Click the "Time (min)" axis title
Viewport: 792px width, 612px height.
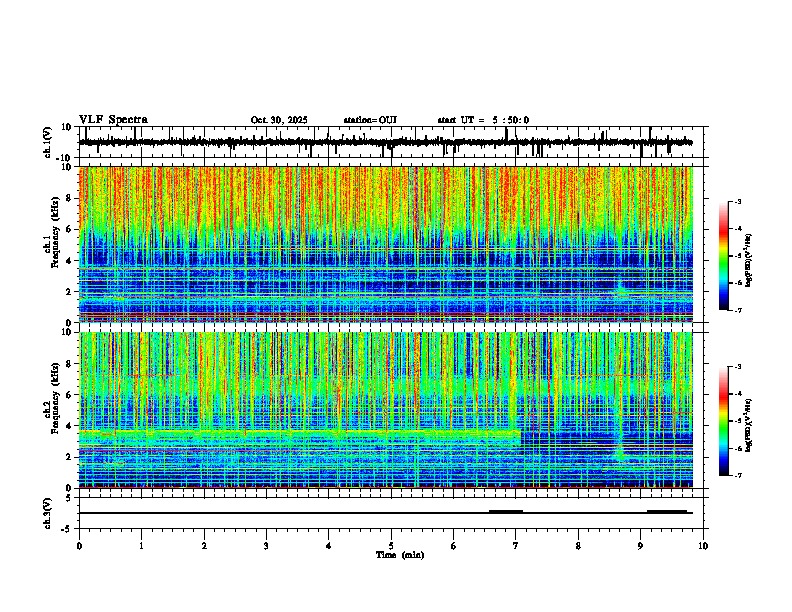(x=400, y=555)
